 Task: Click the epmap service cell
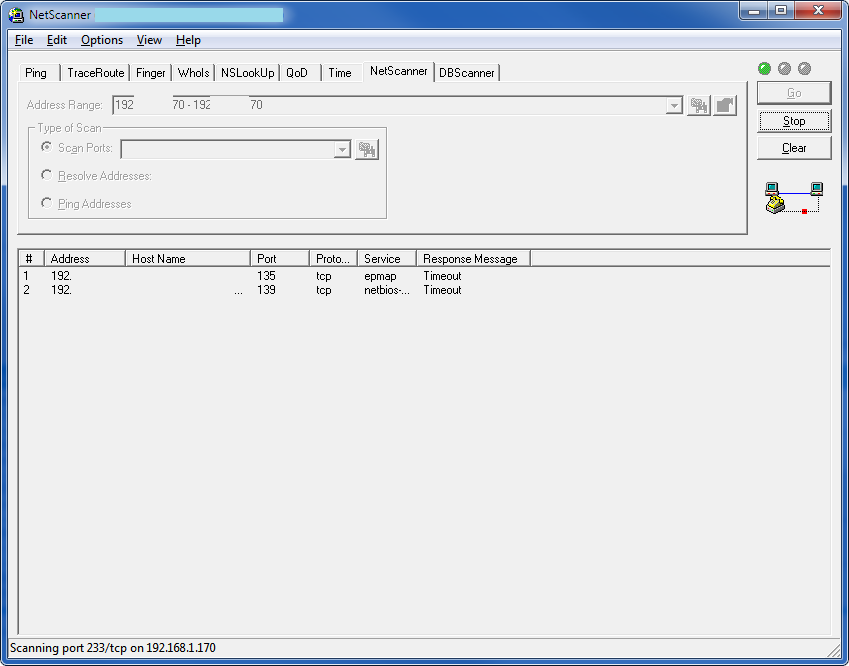click(x=380, y=276)
